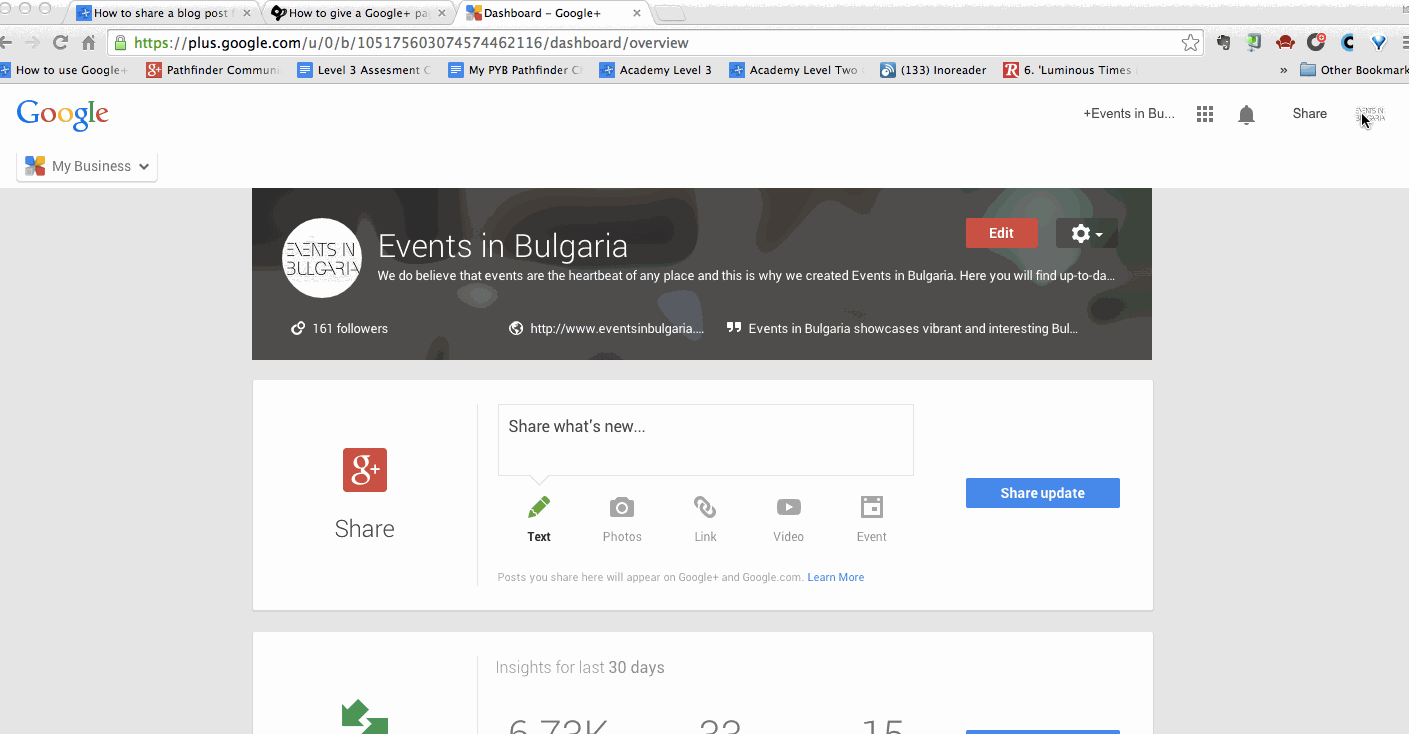
Task: Click the red Edit button
Action: 1001,233
